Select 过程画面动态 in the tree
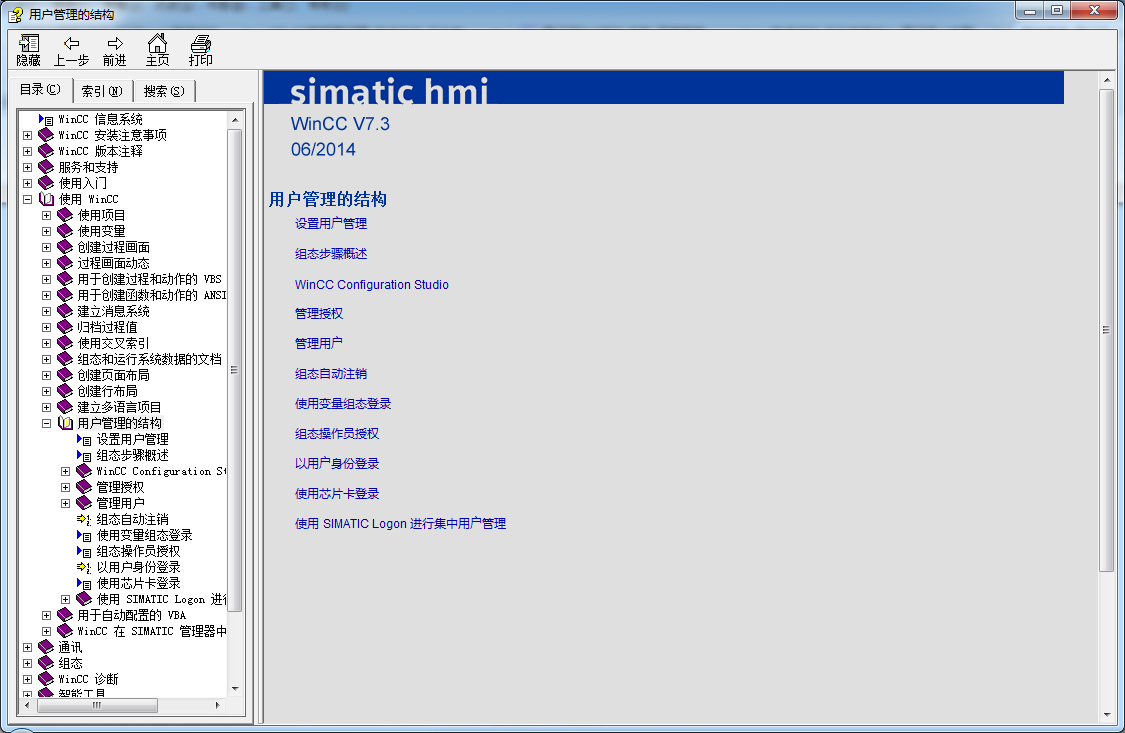This screenshot has height=733, width=1125. point(113,263)
